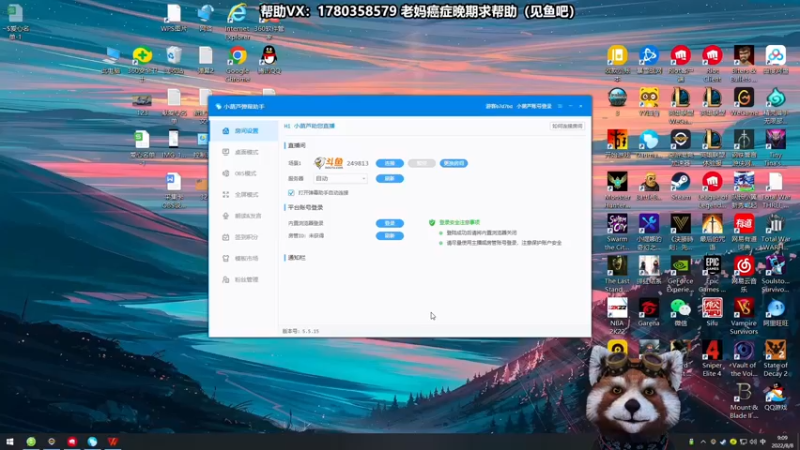
Task: Click refresh button next to server dropdown
Action: click(390, 179)
